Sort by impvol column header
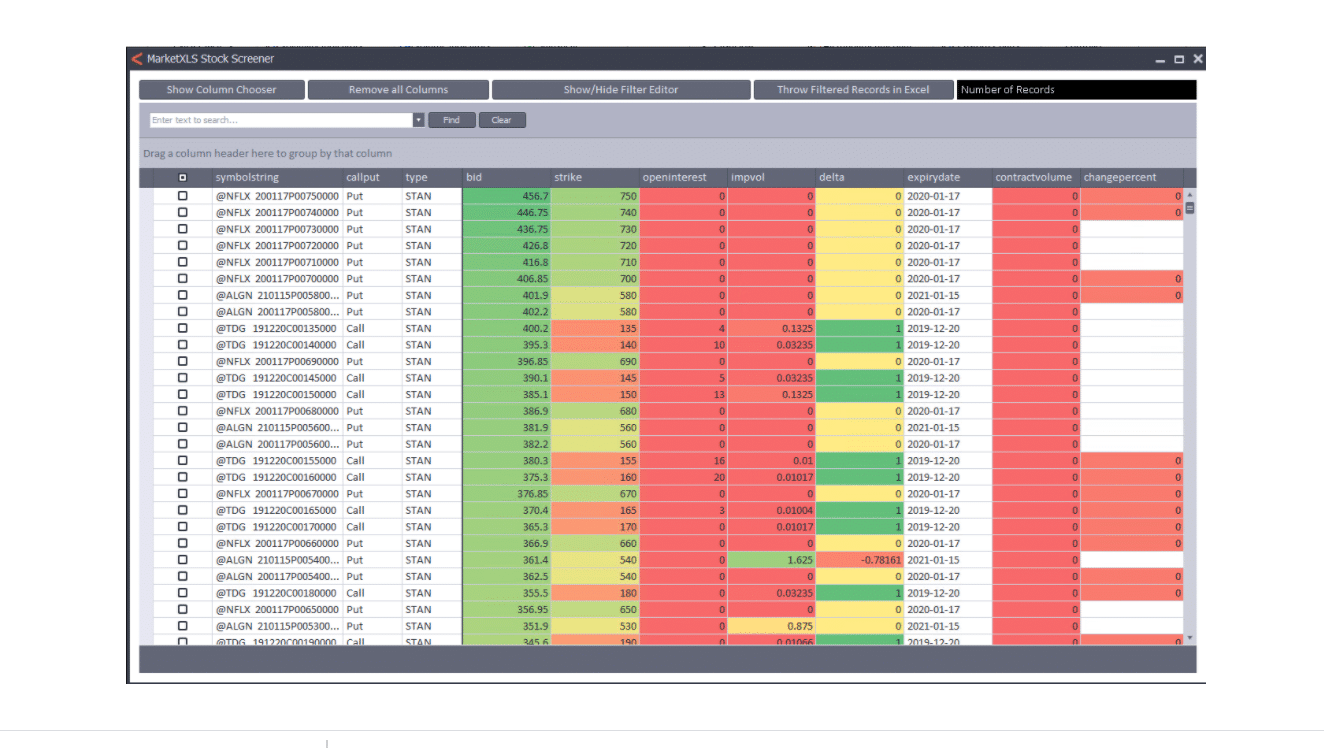This screenshot has height=748, width=1324. (771, 178)
